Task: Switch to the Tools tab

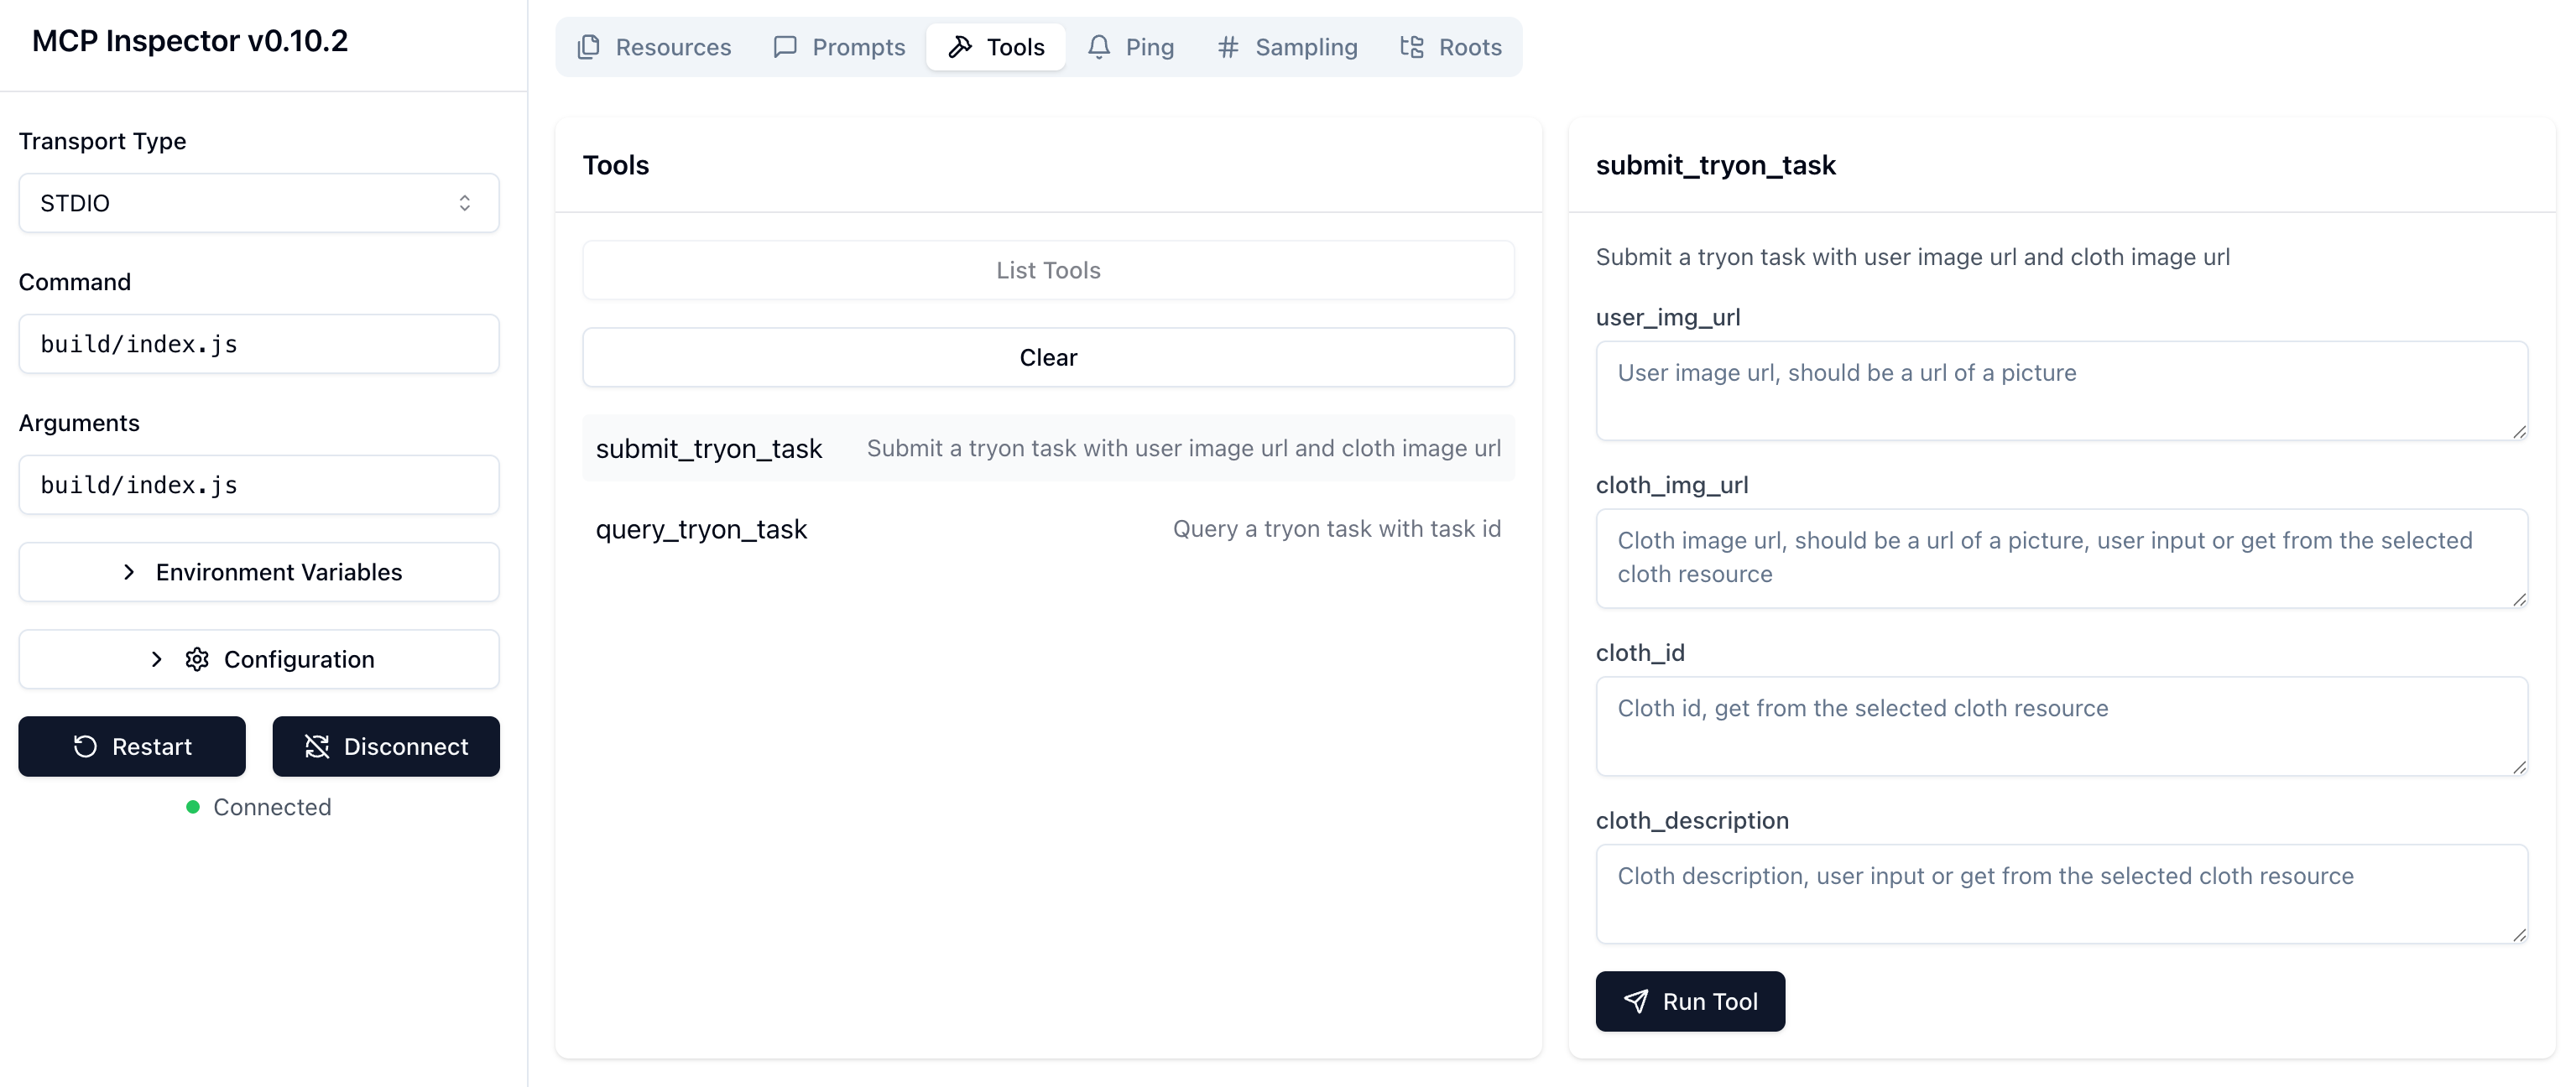Action: point(996,47)
